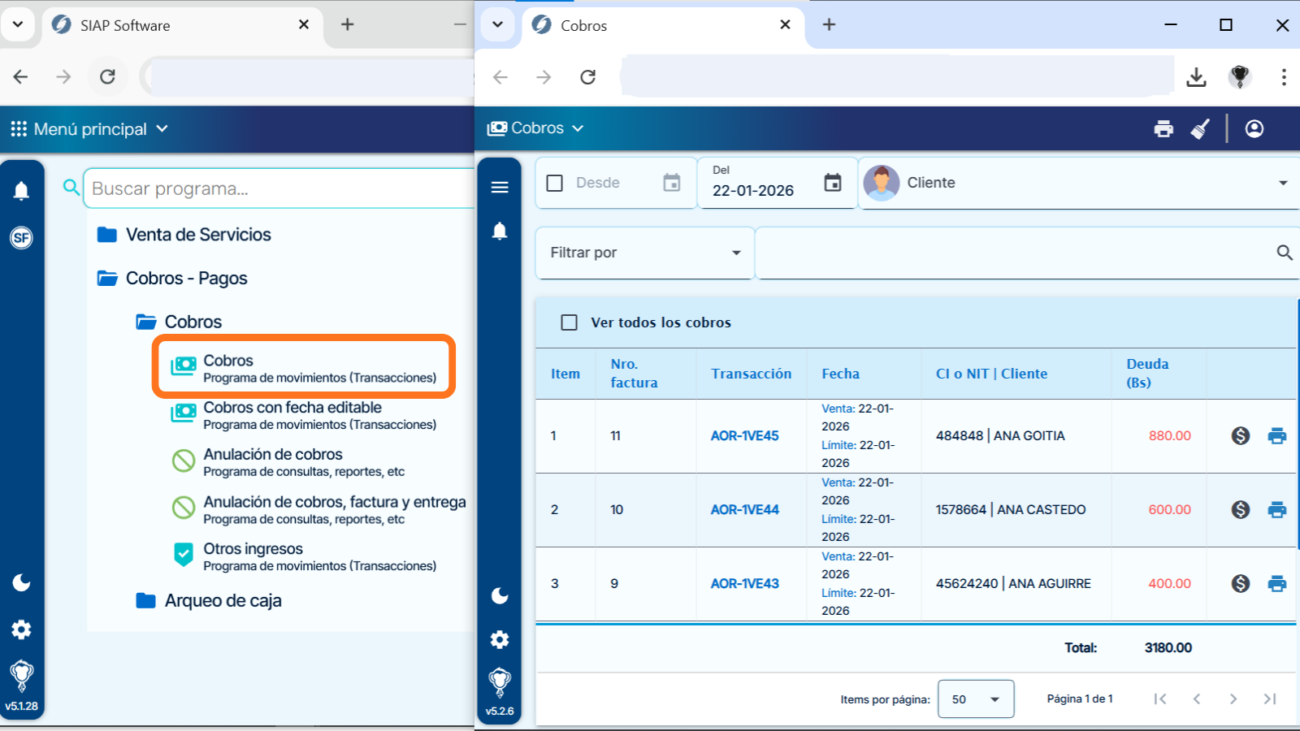This screenshot has width=1300, height=731.
Task: Click the broom clean icon in the header
Action: point(1200,129)
